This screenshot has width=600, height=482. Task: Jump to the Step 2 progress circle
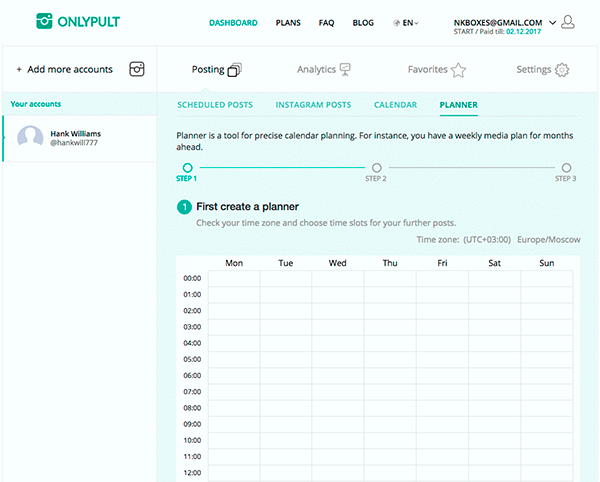(x=377, y=168)
